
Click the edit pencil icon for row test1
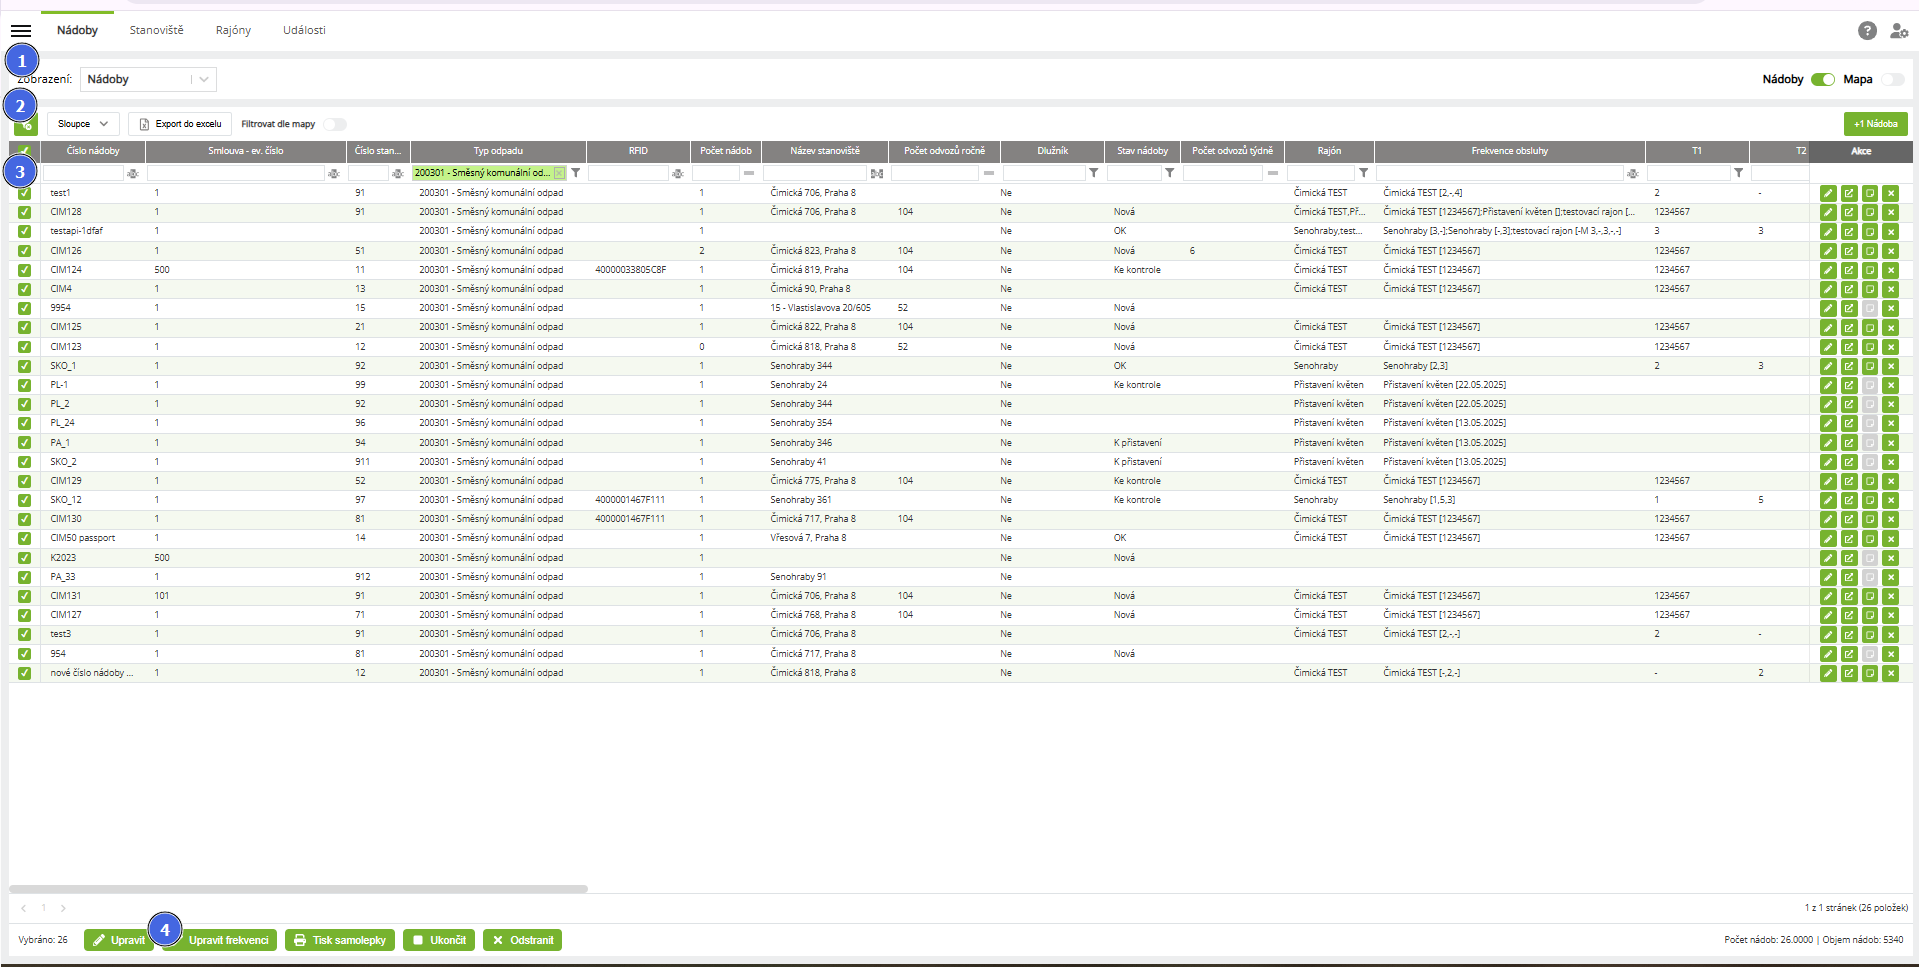(1828, 193)
